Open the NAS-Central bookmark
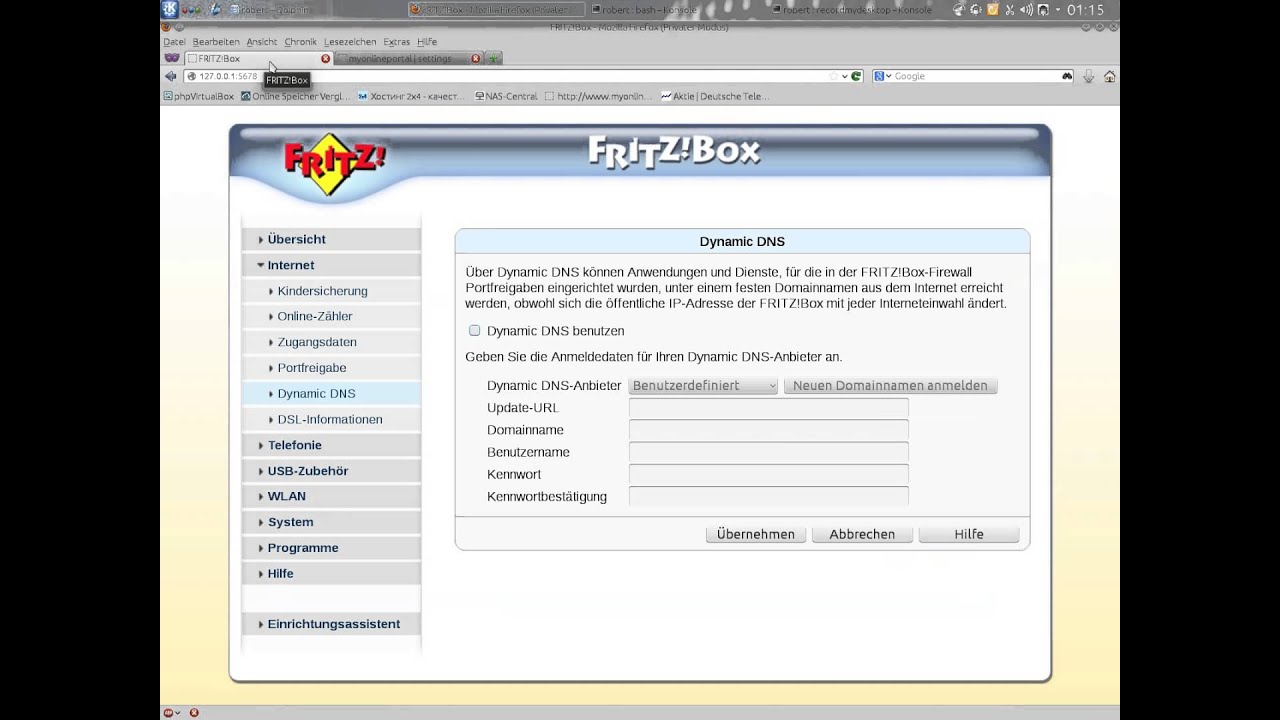The image size is (1280, 720). tap(507, 97)
